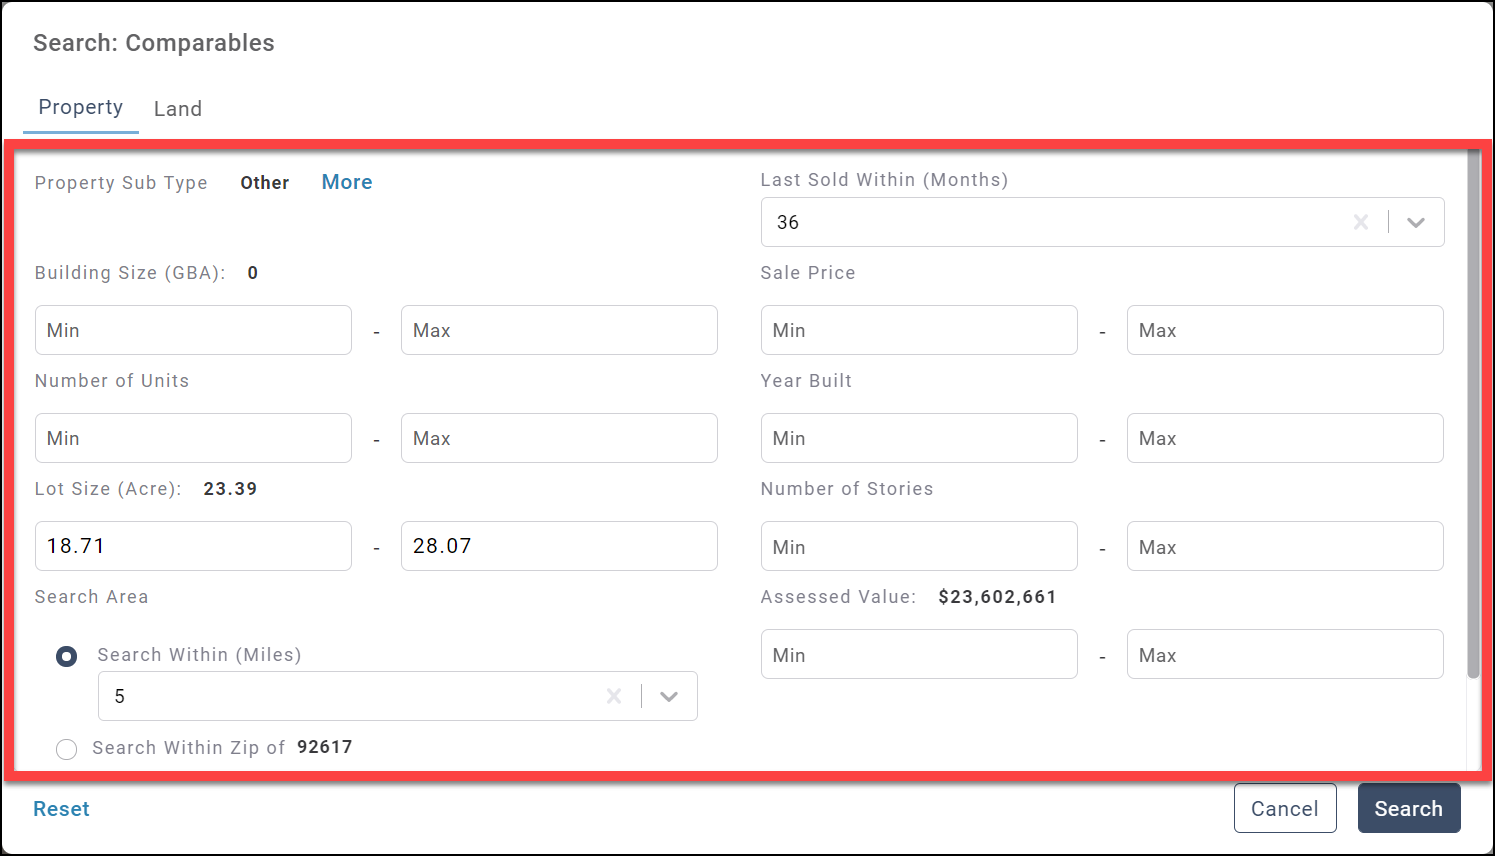Select Search Within Miles radio option

tap(67, 656)
